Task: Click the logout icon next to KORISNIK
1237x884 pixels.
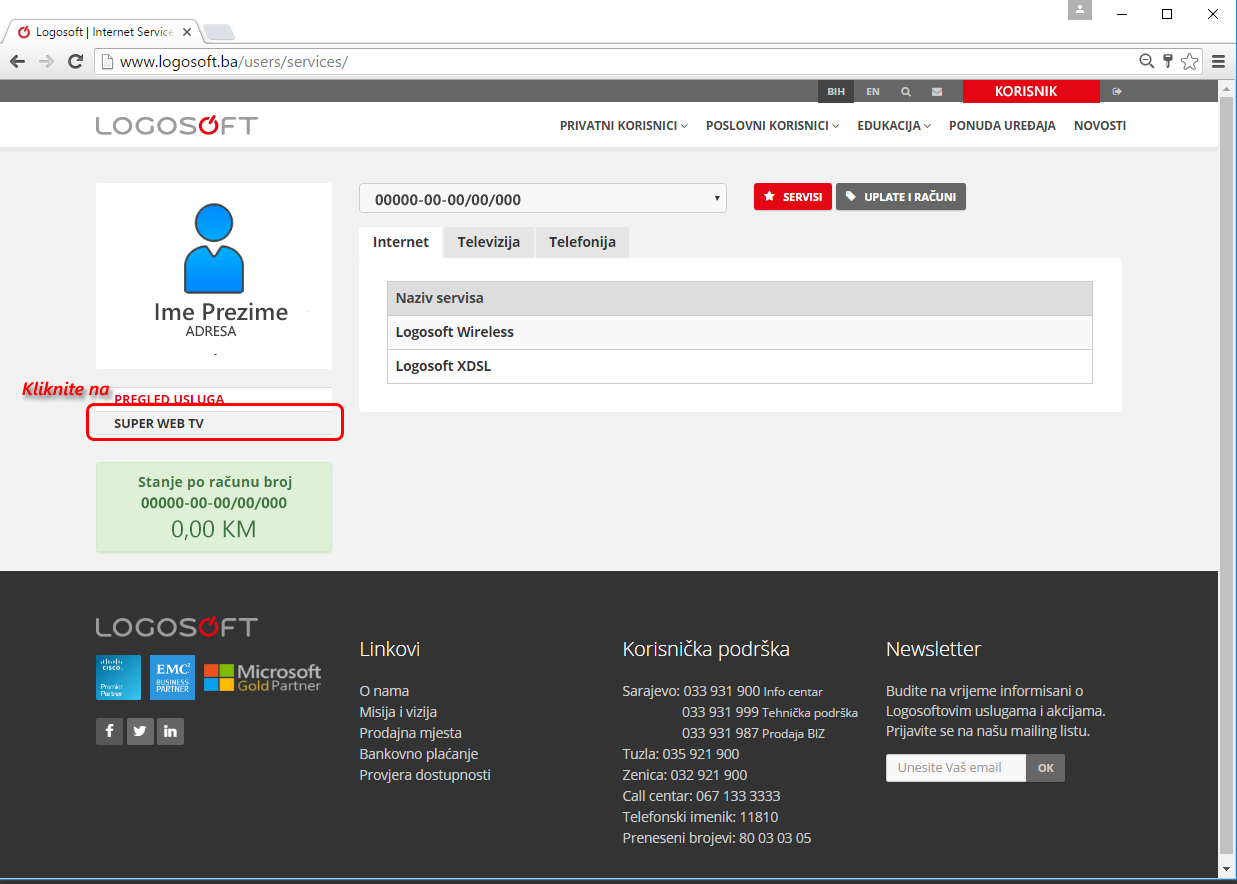Action: (1117, 91)
